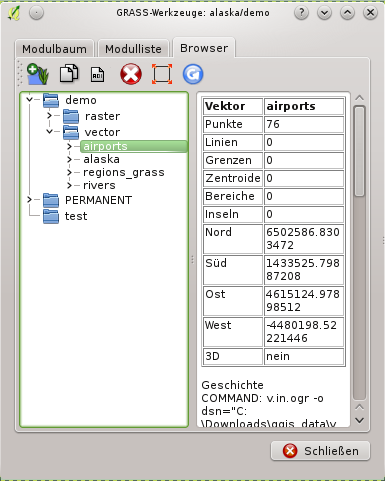Viewport: 385px width, 481px height.
Task: Select the raster folder label
Action: [102, 116]
